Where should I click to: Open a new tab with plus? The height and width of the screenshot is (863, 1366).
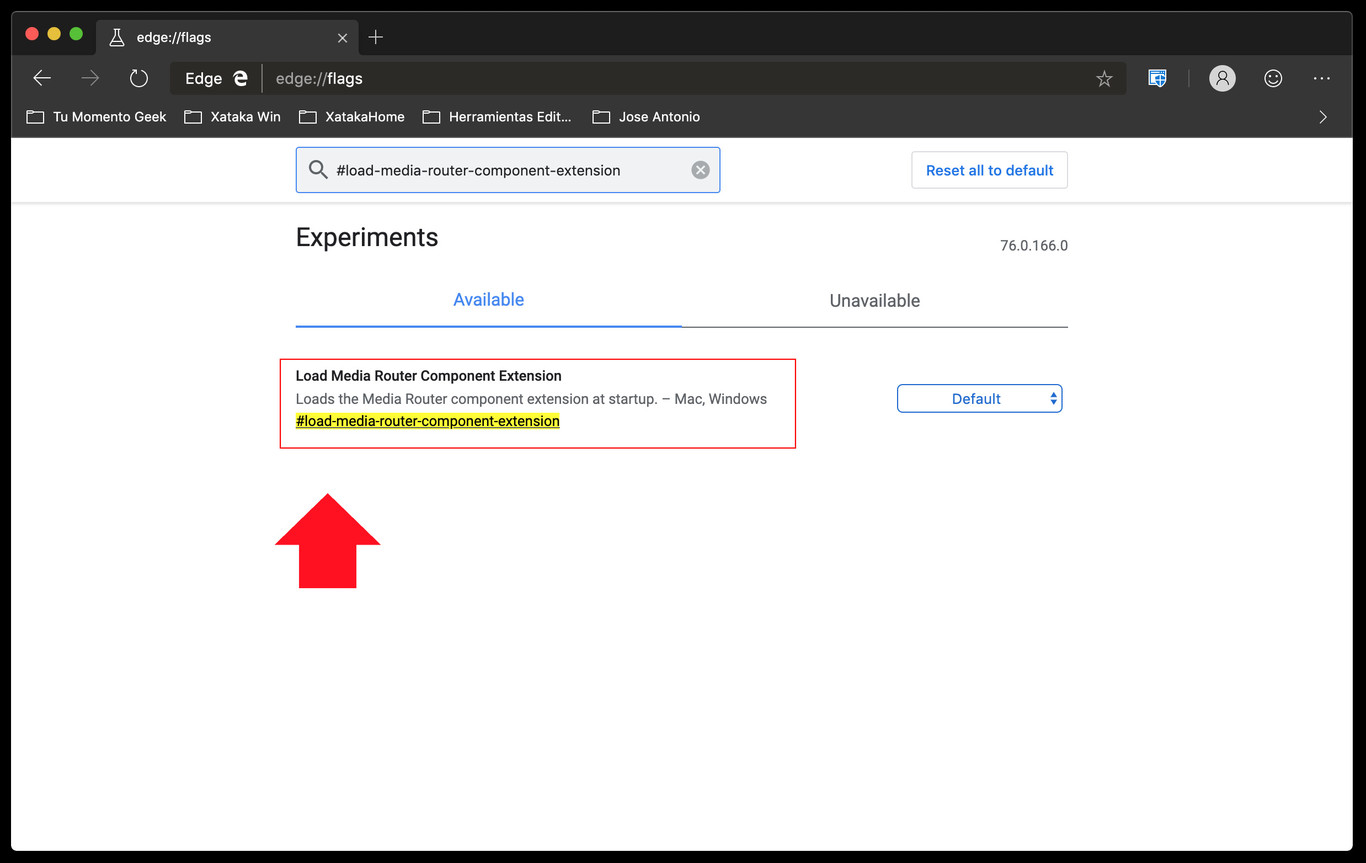coord(376,37)
